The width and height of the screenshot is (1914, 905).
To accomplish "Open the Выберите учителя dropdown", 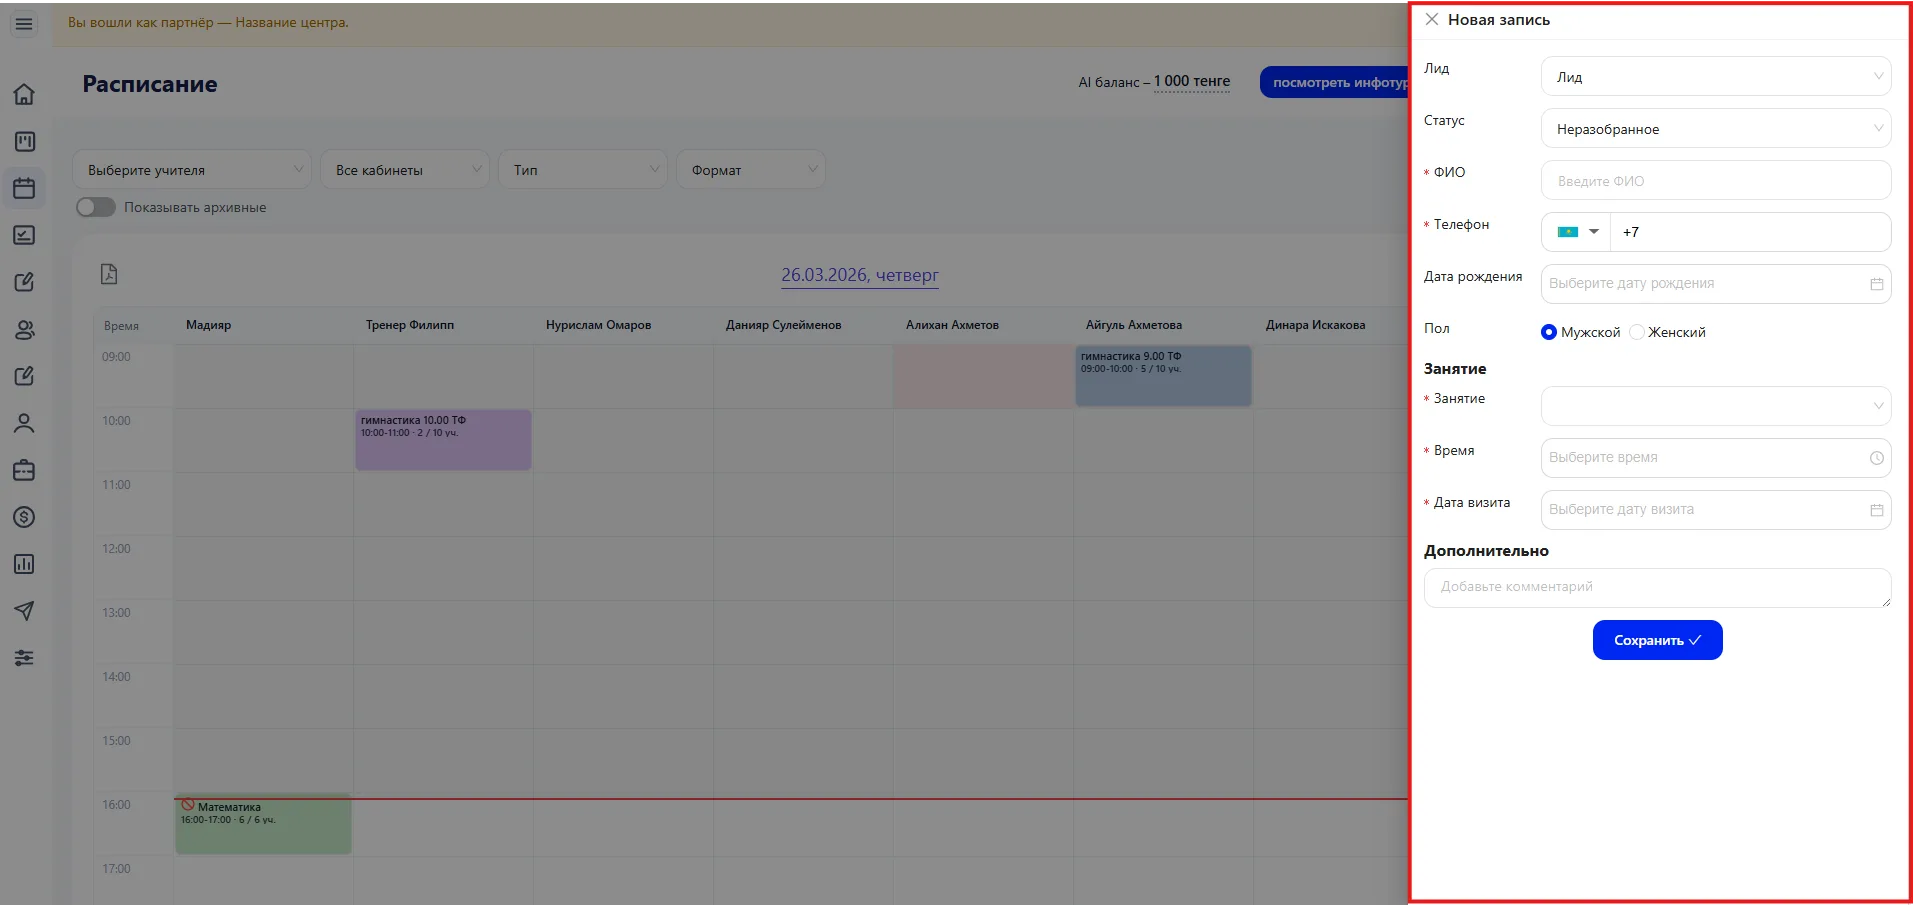I will coord(192,170).
